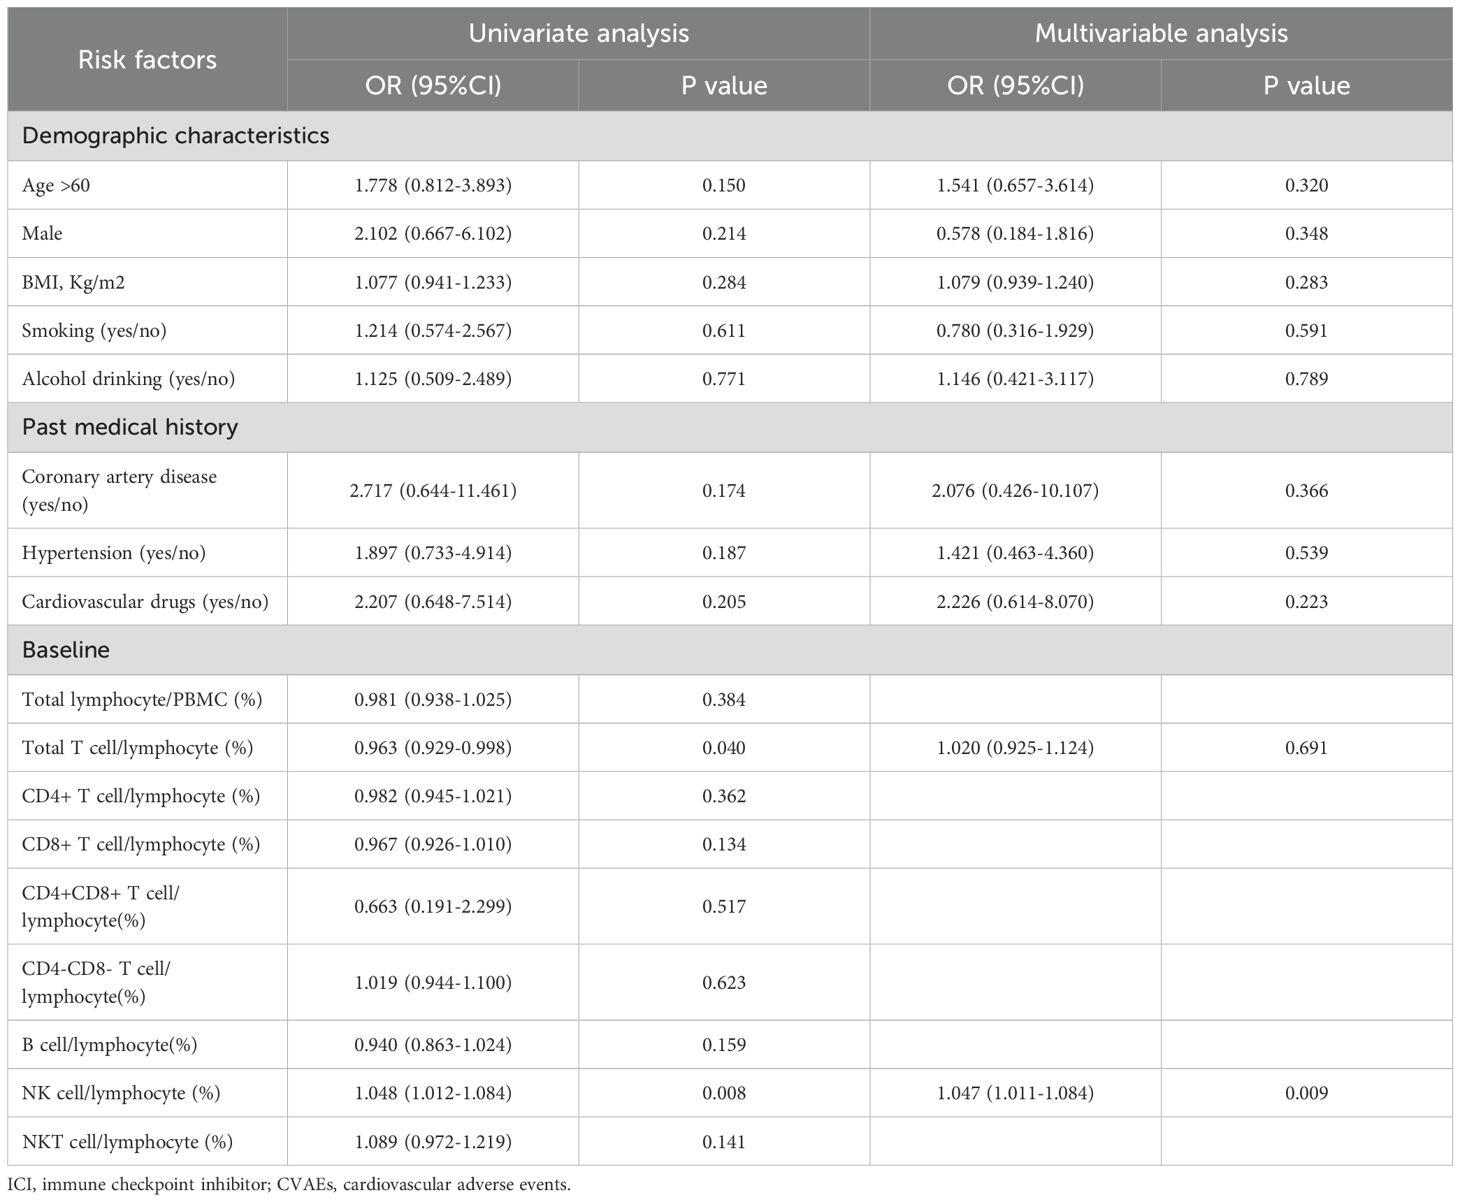Click value '1.077 (0.941-1.233)'
The height and width of the screenshot is (1202, 1460).
point(433,282)
